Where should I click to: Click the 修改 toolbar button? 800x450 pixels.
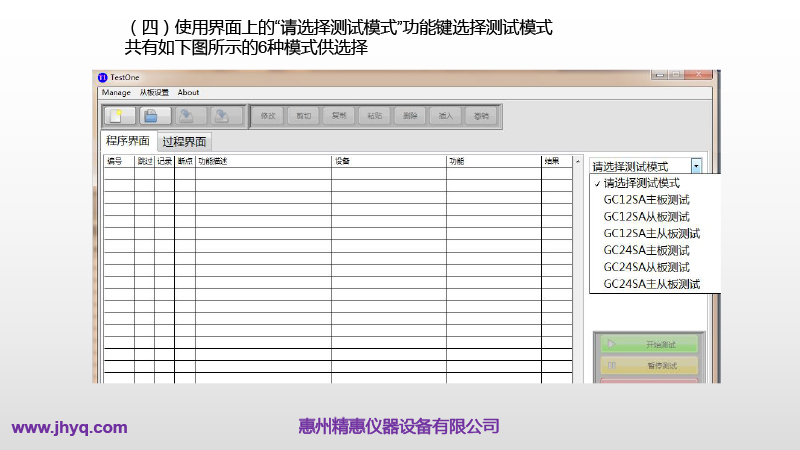pos(268,116)
